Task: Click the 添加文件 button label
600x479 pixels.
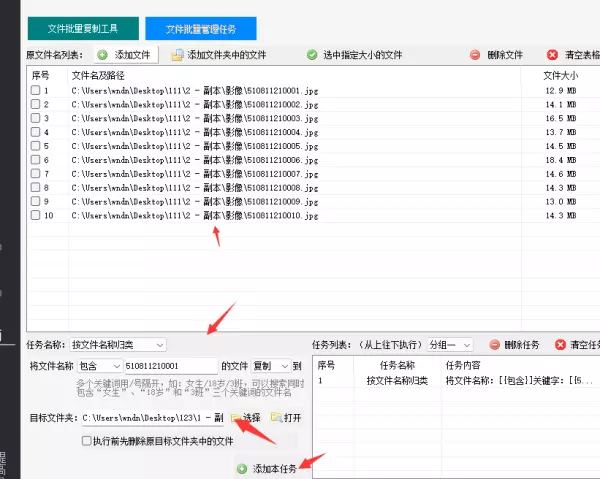Action: [x=132, y=55]
